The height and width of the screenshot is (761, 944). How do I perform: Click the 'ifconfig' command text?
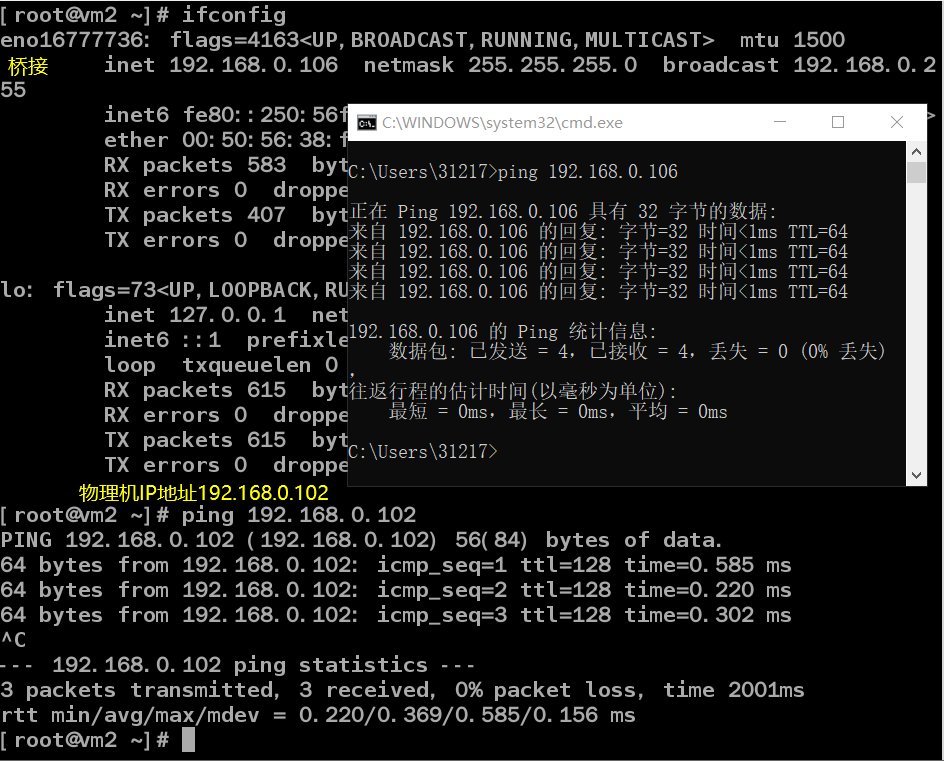click(x=234, y=15)
